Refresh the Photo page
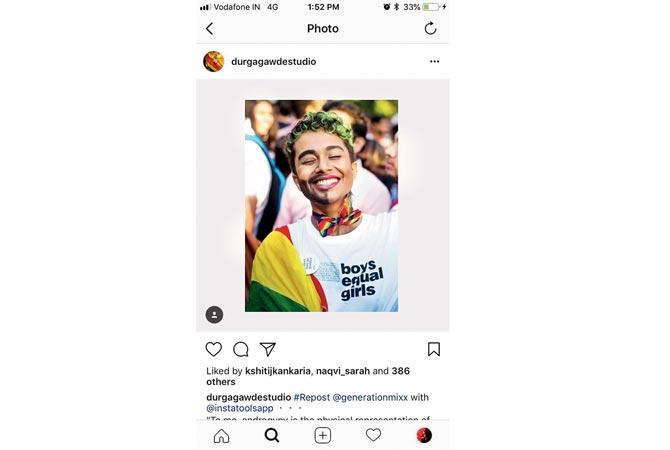This screenshot has width=670, height=450. pyautogui.click(x=430, y=28)
